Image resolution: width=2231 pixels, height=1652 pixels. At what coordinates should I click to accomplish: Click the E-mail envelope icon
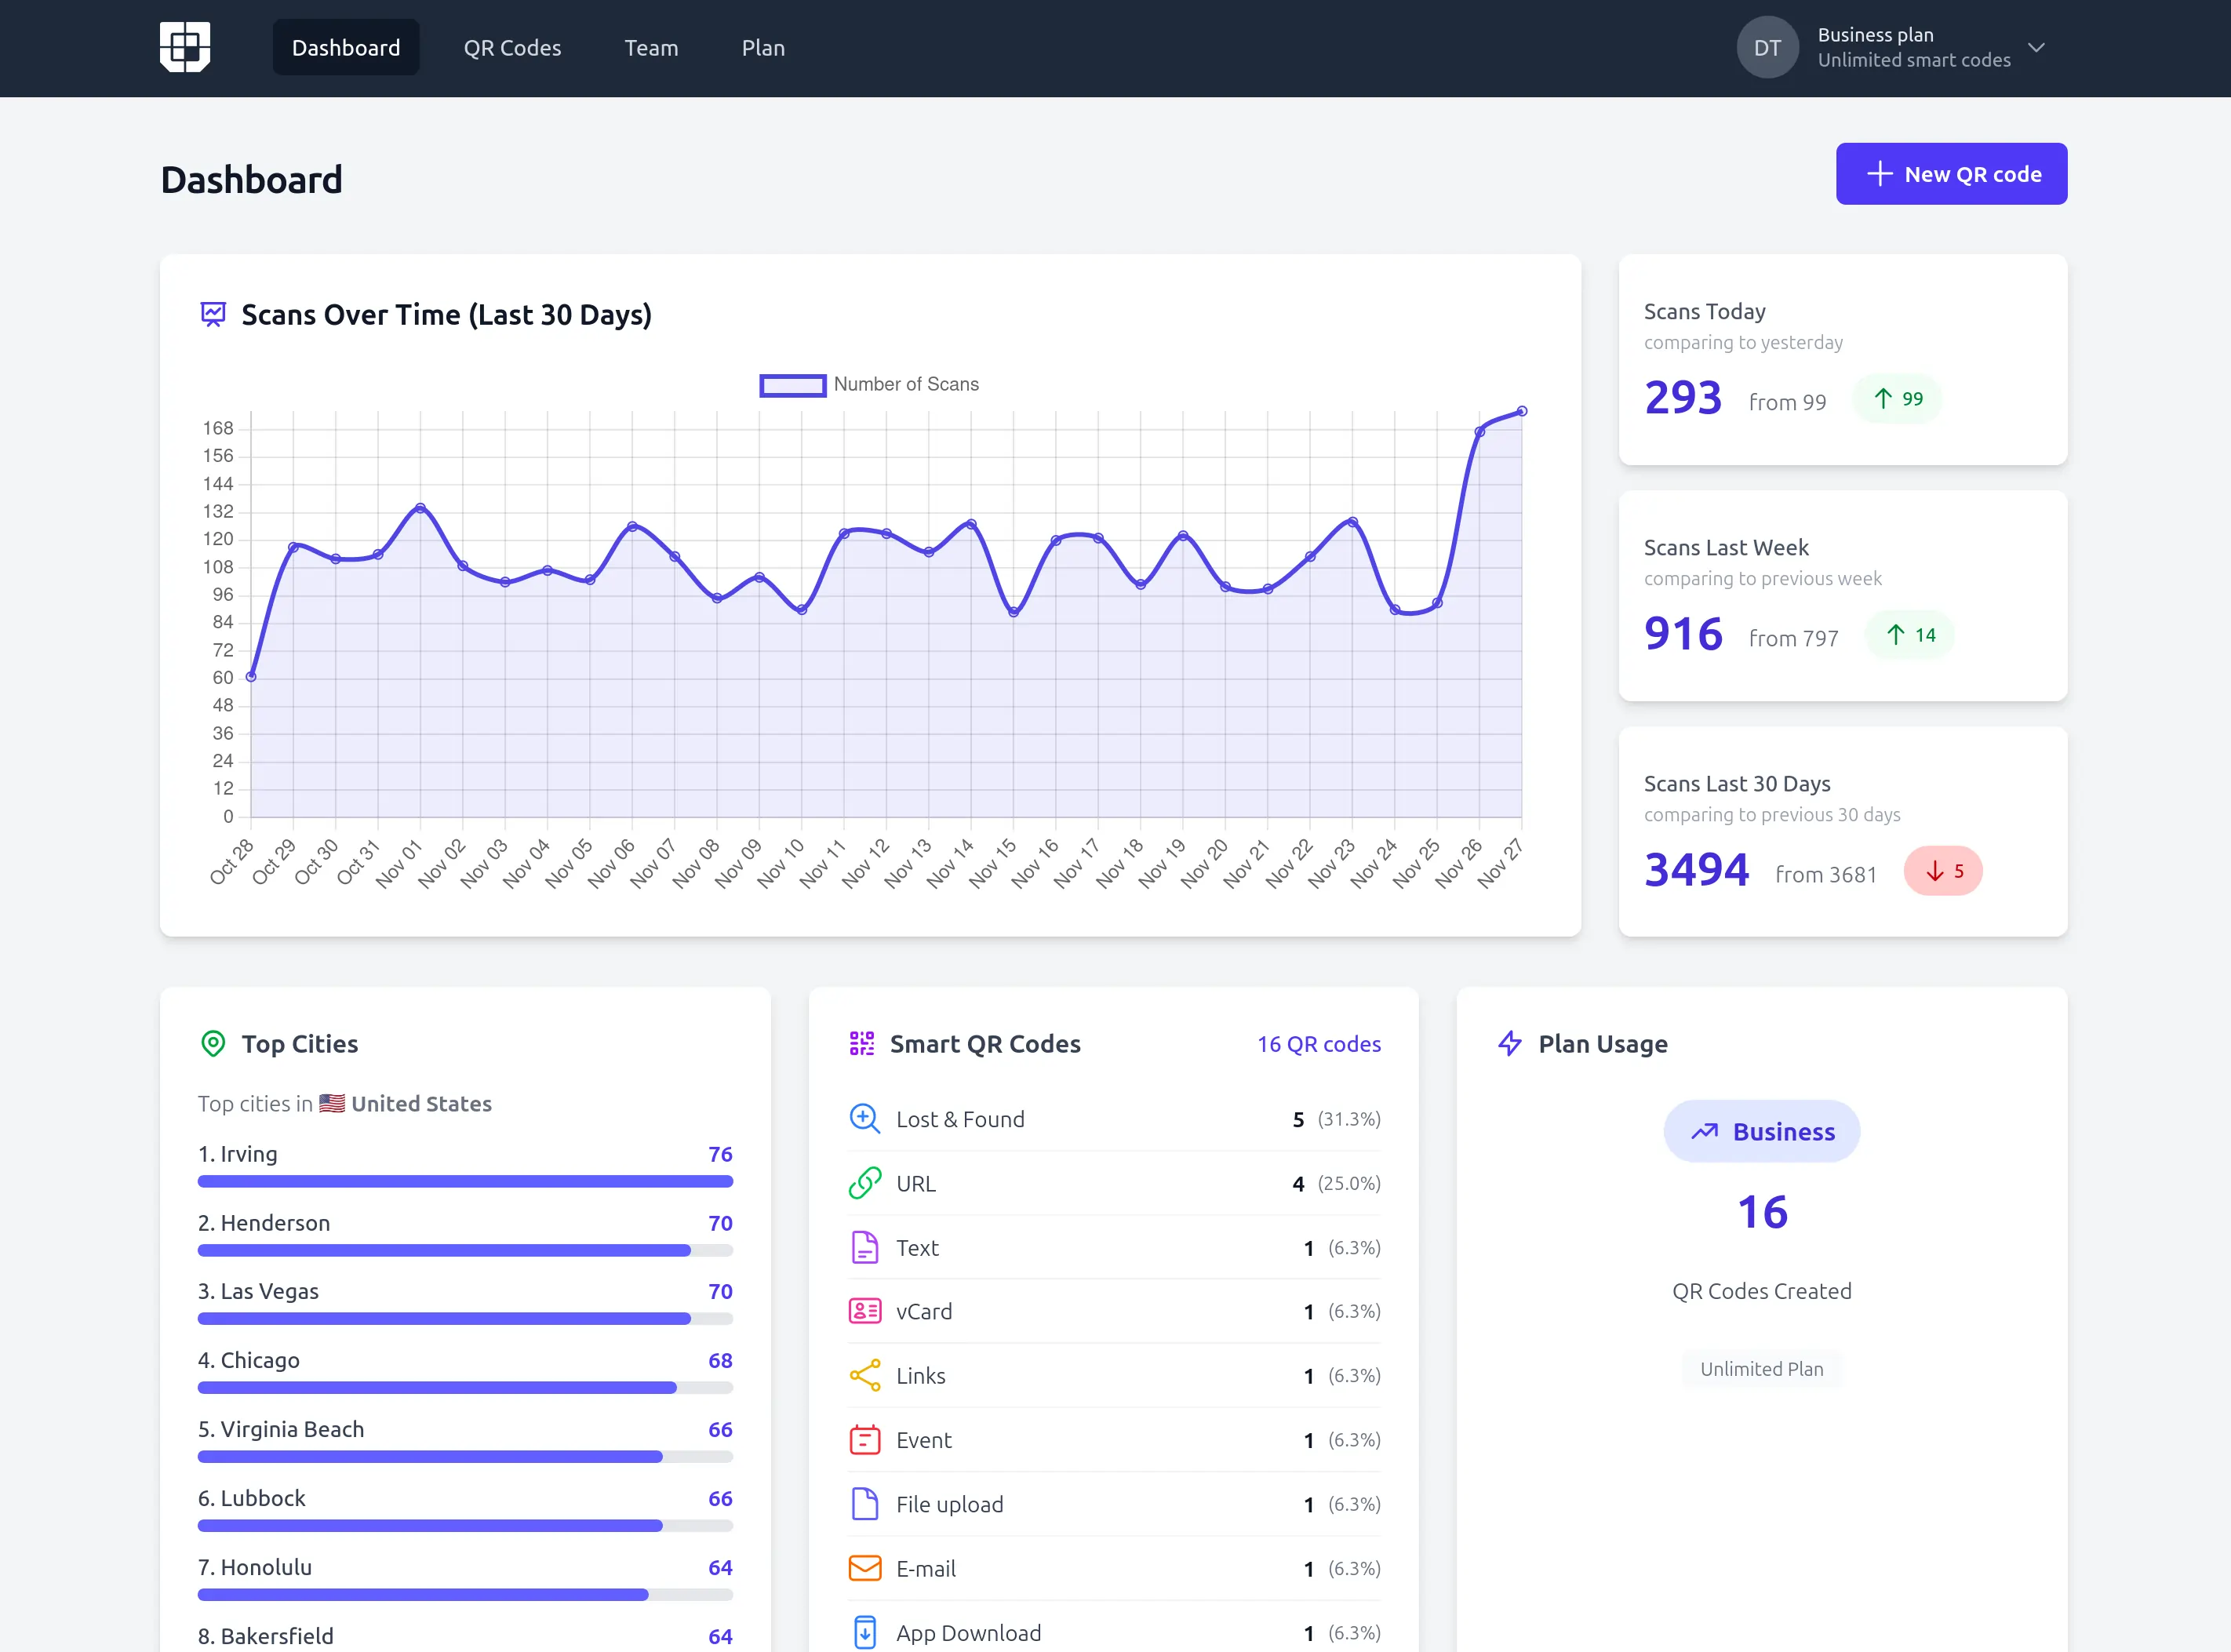pyautogui.click(x=864, y=1568)
